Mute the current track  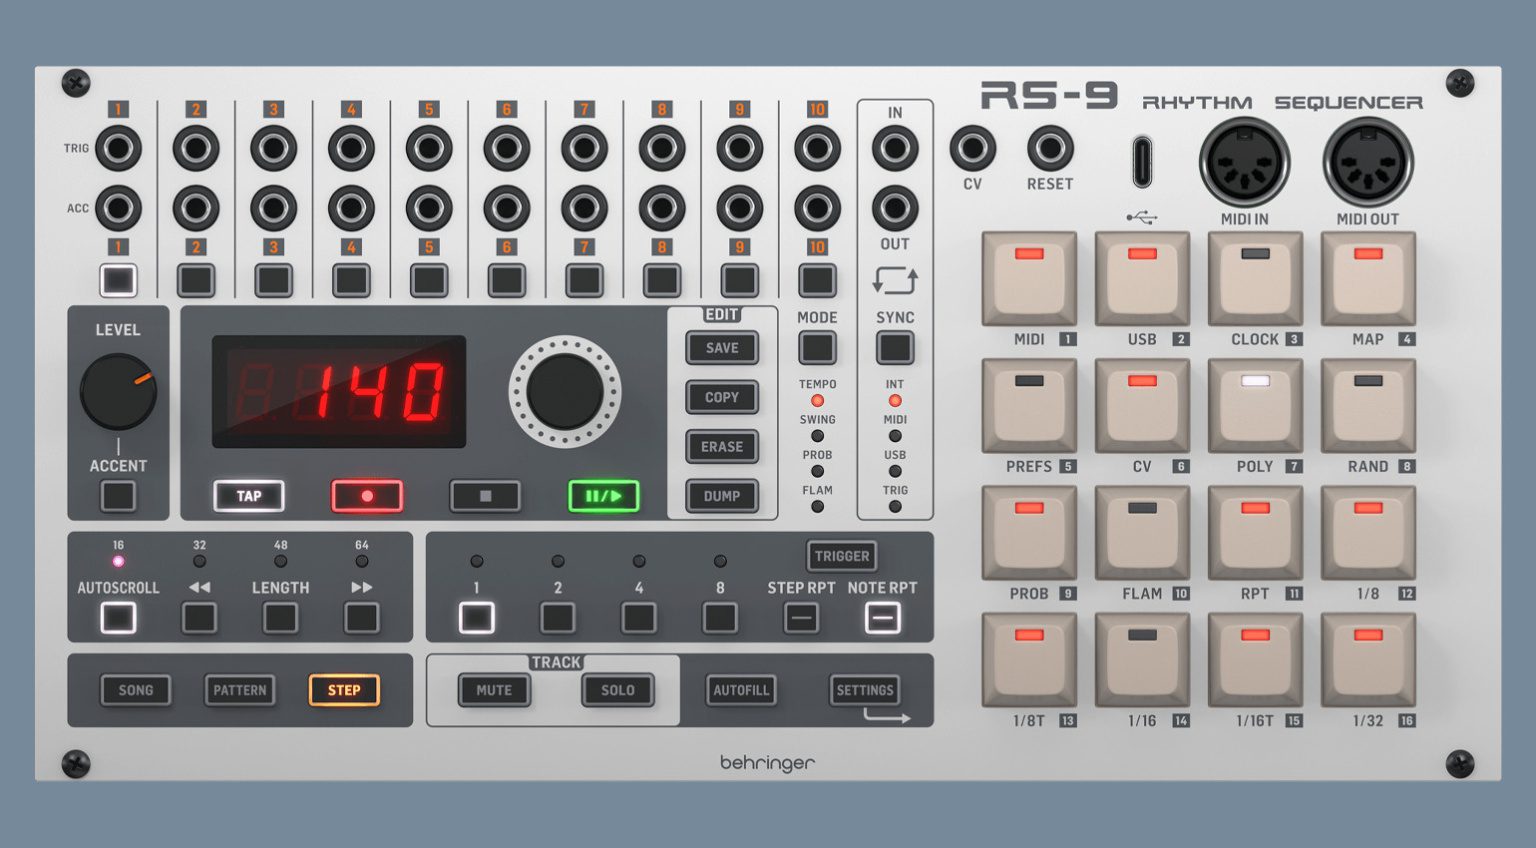[494, 690]
